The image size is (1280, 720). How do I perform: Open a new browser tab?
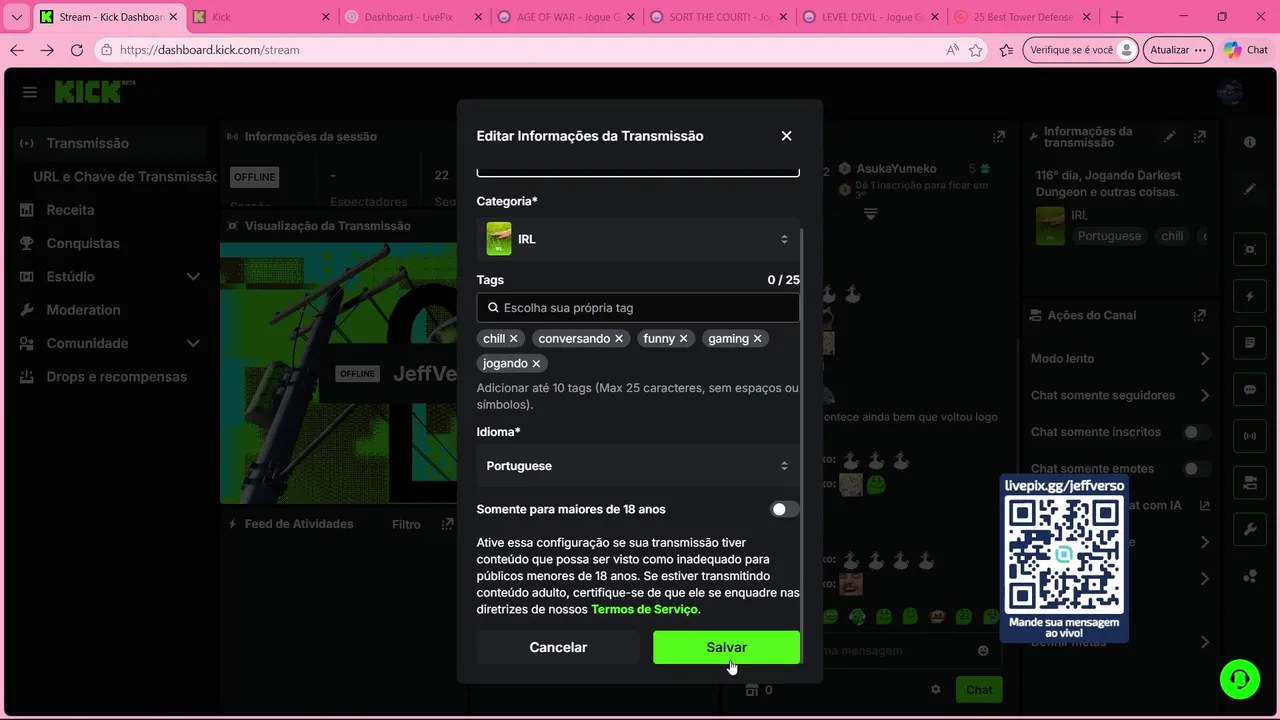(x=1117, y=17)
